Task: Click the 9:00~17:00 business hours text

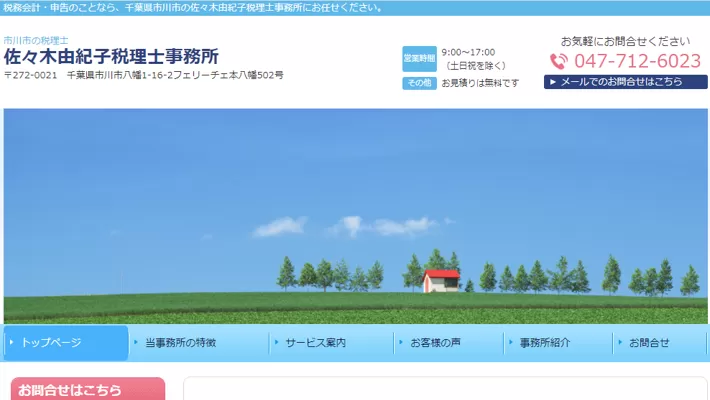Action: (468, 51)
